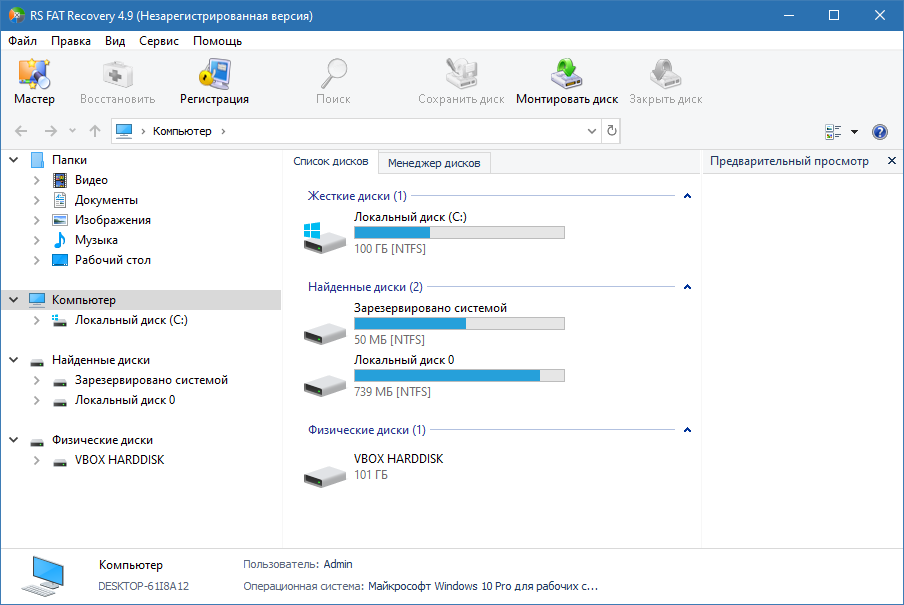Go up one level arrow

[x=95, y=131]
